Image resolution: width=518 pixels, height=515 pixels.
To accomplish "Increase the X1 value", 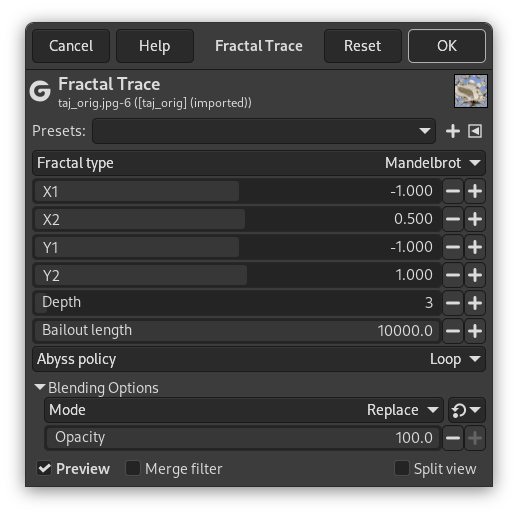I will [x=475, y=191].
